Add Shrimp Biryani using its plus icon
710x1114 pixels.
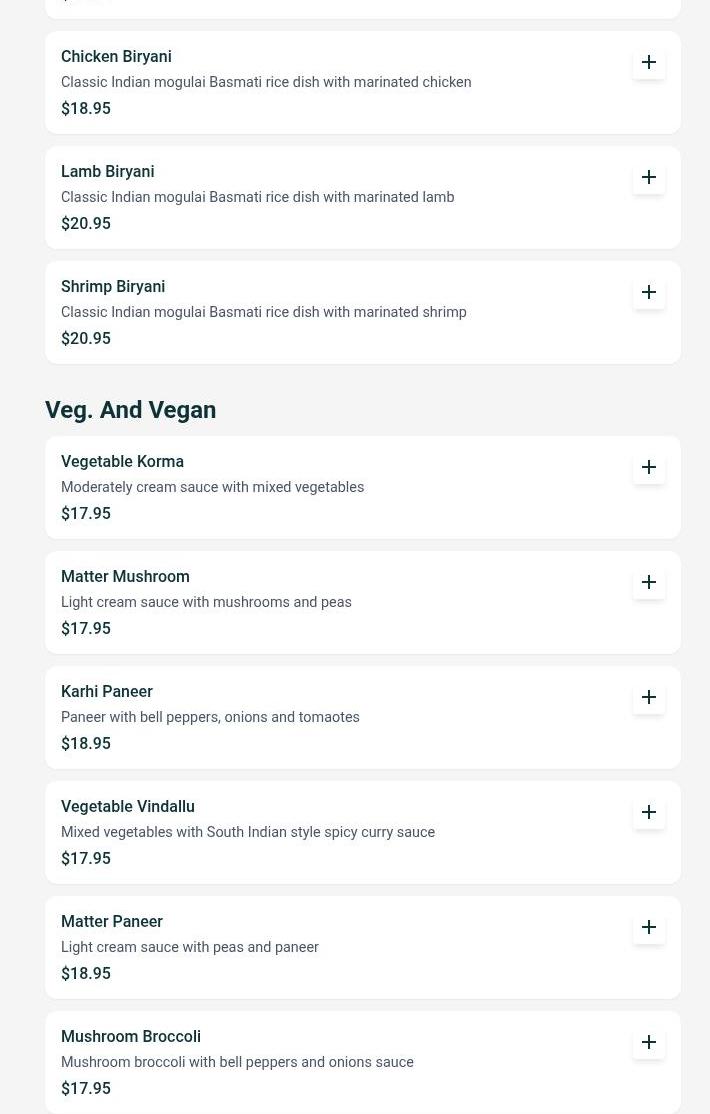[x=649, y=292]
